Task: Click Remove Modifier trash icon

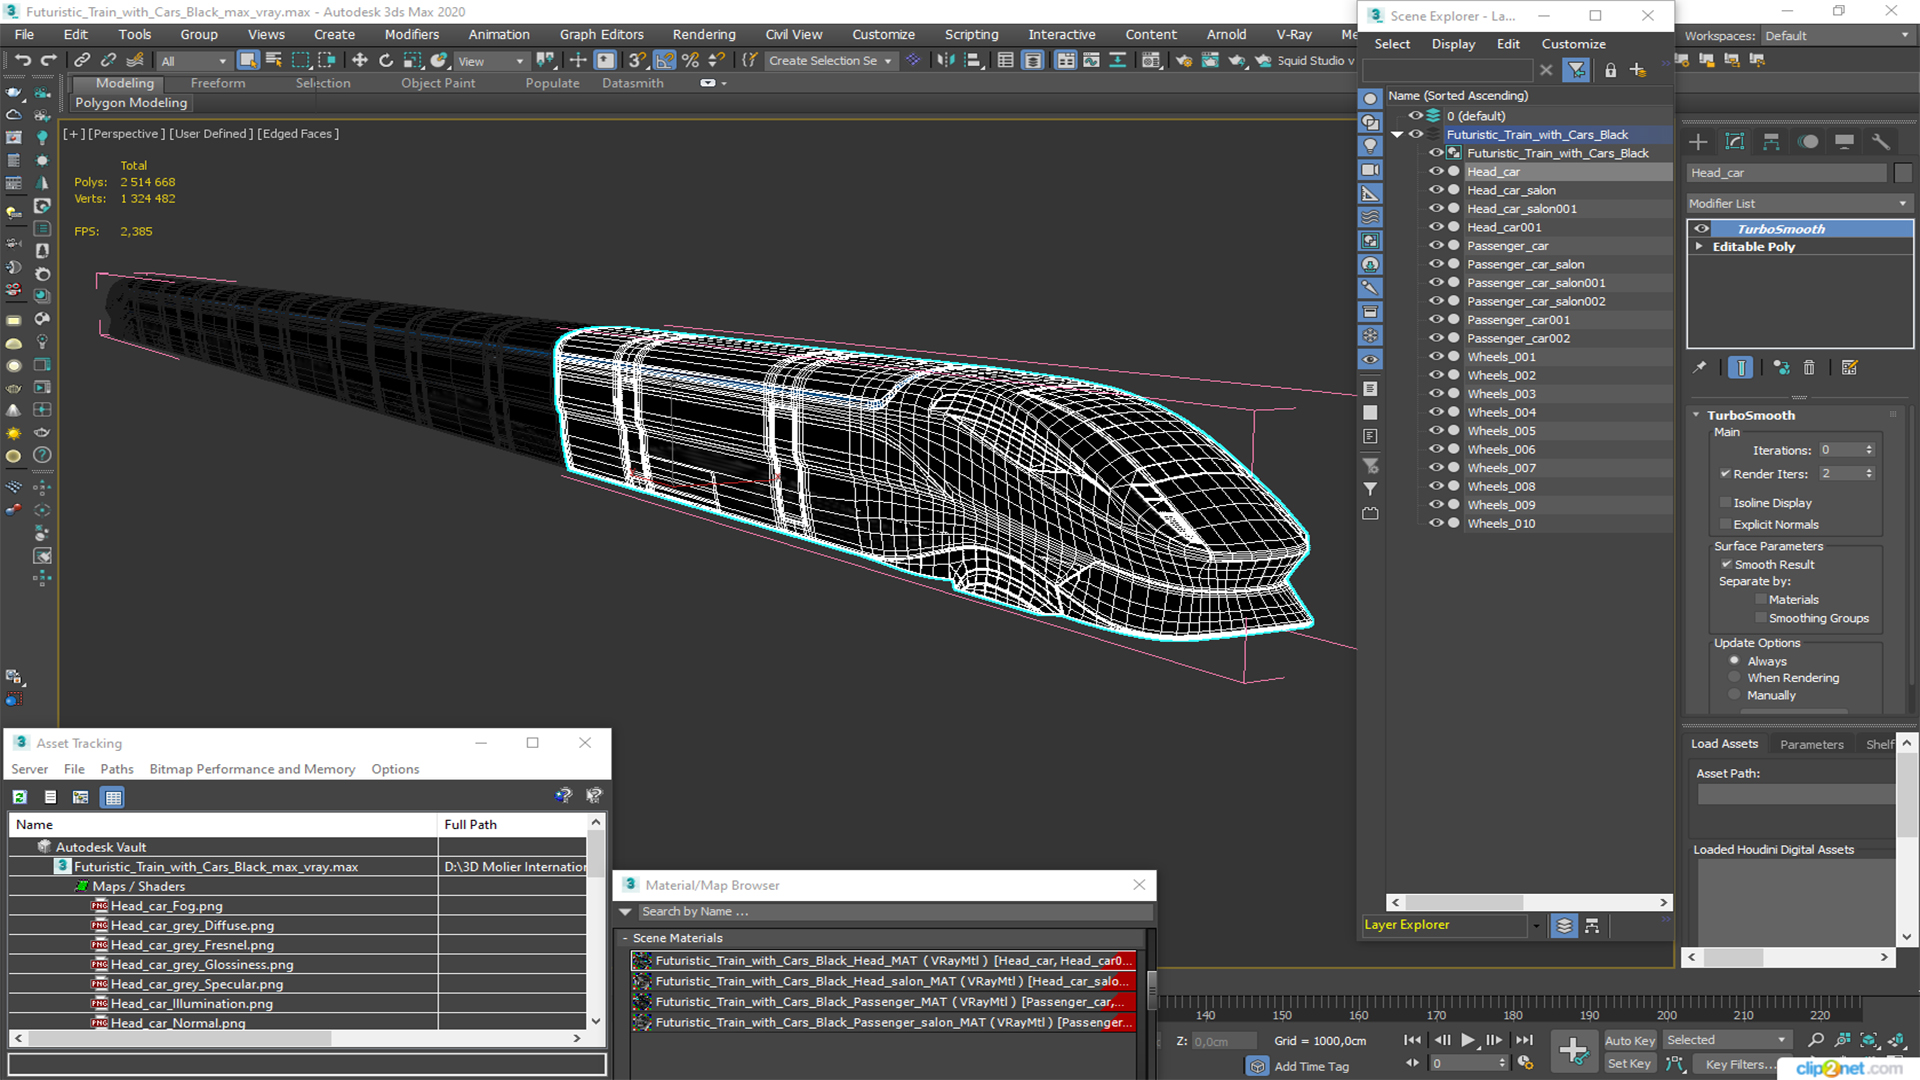Action: pyautogui.click(x=1809, y=368)
